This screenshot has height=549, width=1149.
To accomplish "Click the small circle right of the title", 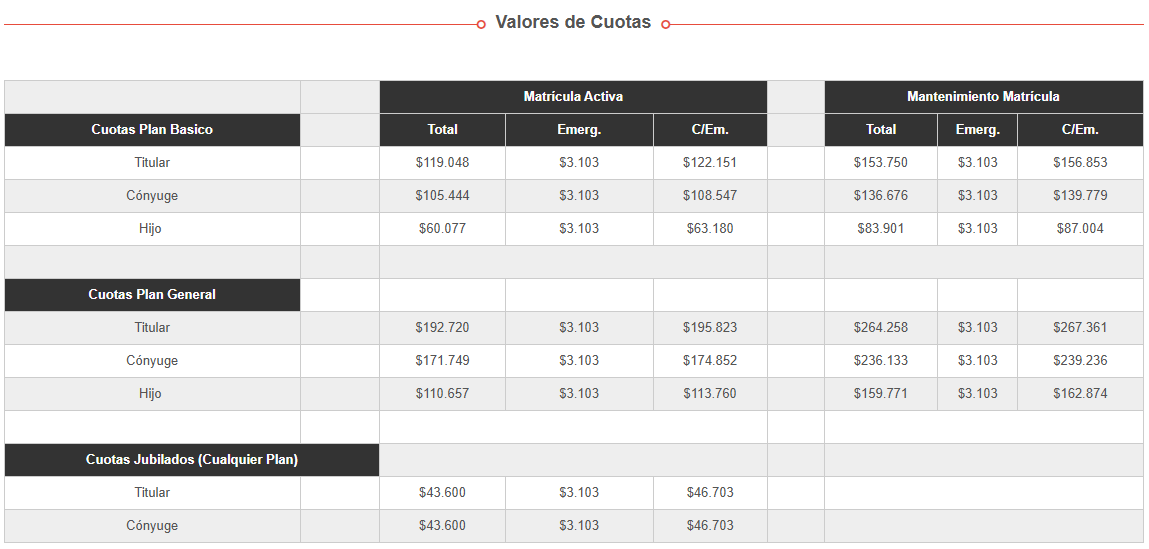I will [x=666, y=24].
